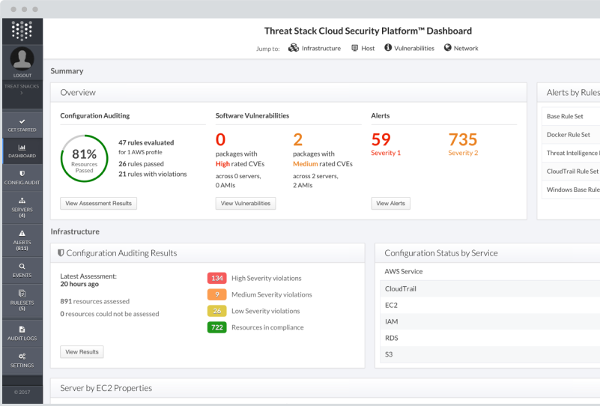Open Get Started checkmark icon in sidebar
600x406 pixels.
coord(22,123)
